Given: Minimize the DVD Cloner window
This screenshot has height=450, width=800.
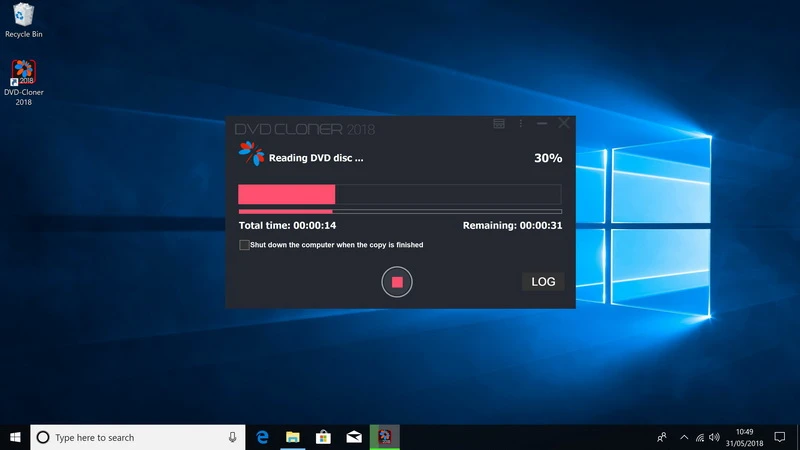Looking at the screenshot, I should point(542,123).
